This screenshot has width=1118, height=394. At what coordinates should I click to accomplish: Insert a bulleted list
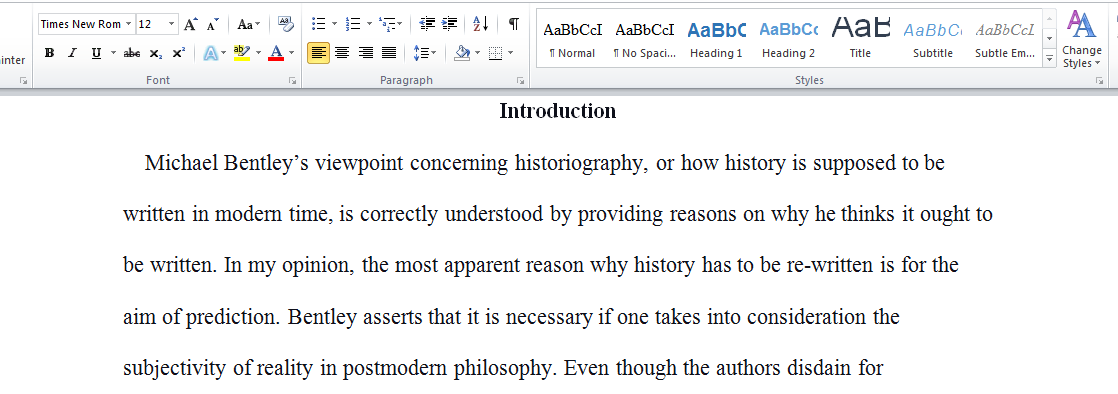[319, 24]
